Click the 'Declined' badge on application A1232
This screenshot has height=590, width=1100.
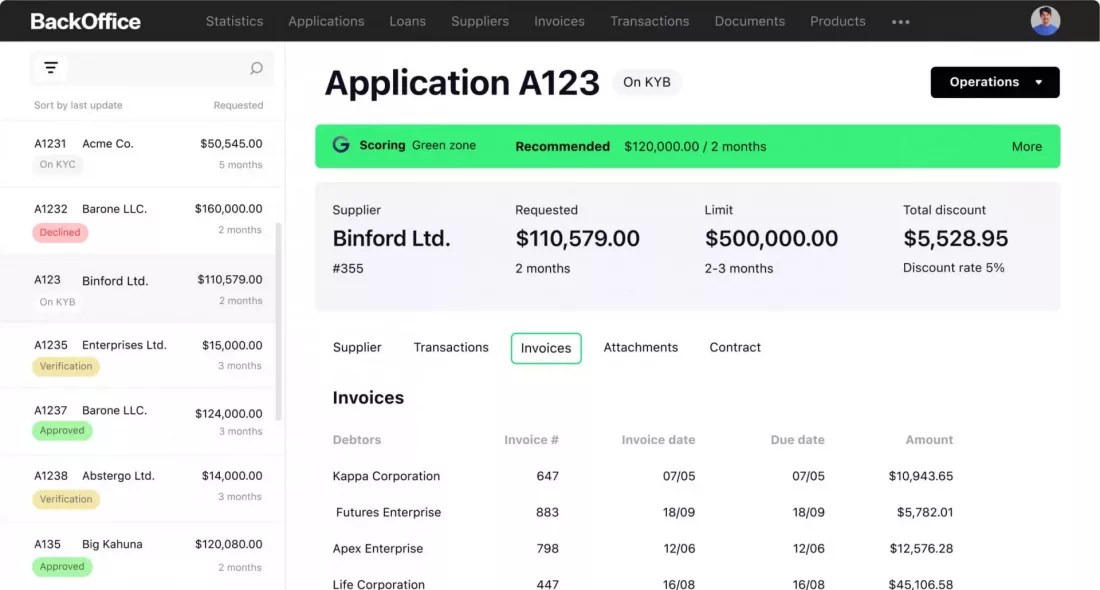[60, 232]
